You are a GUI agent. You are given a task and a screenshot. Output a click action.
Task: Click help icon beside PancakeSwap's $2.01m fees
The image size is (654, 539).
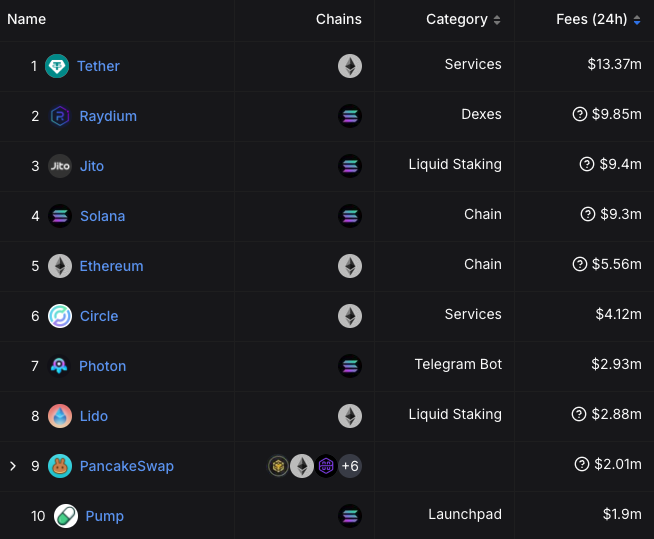(x=582, y=464)
